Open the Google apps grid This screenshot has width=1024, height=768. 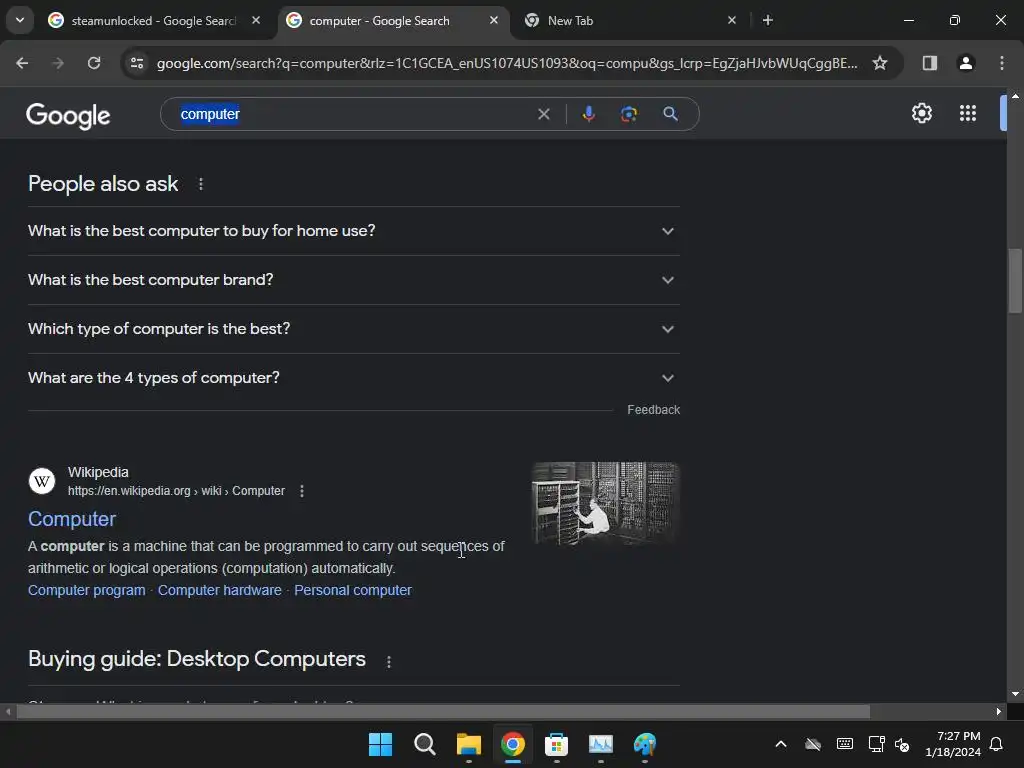(968, 113)
